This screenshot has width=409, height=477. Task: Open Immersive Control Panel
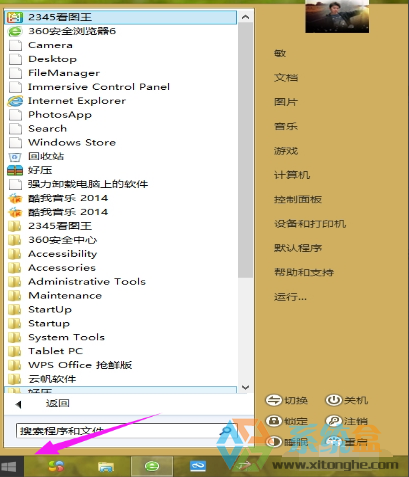pos(121,87)
